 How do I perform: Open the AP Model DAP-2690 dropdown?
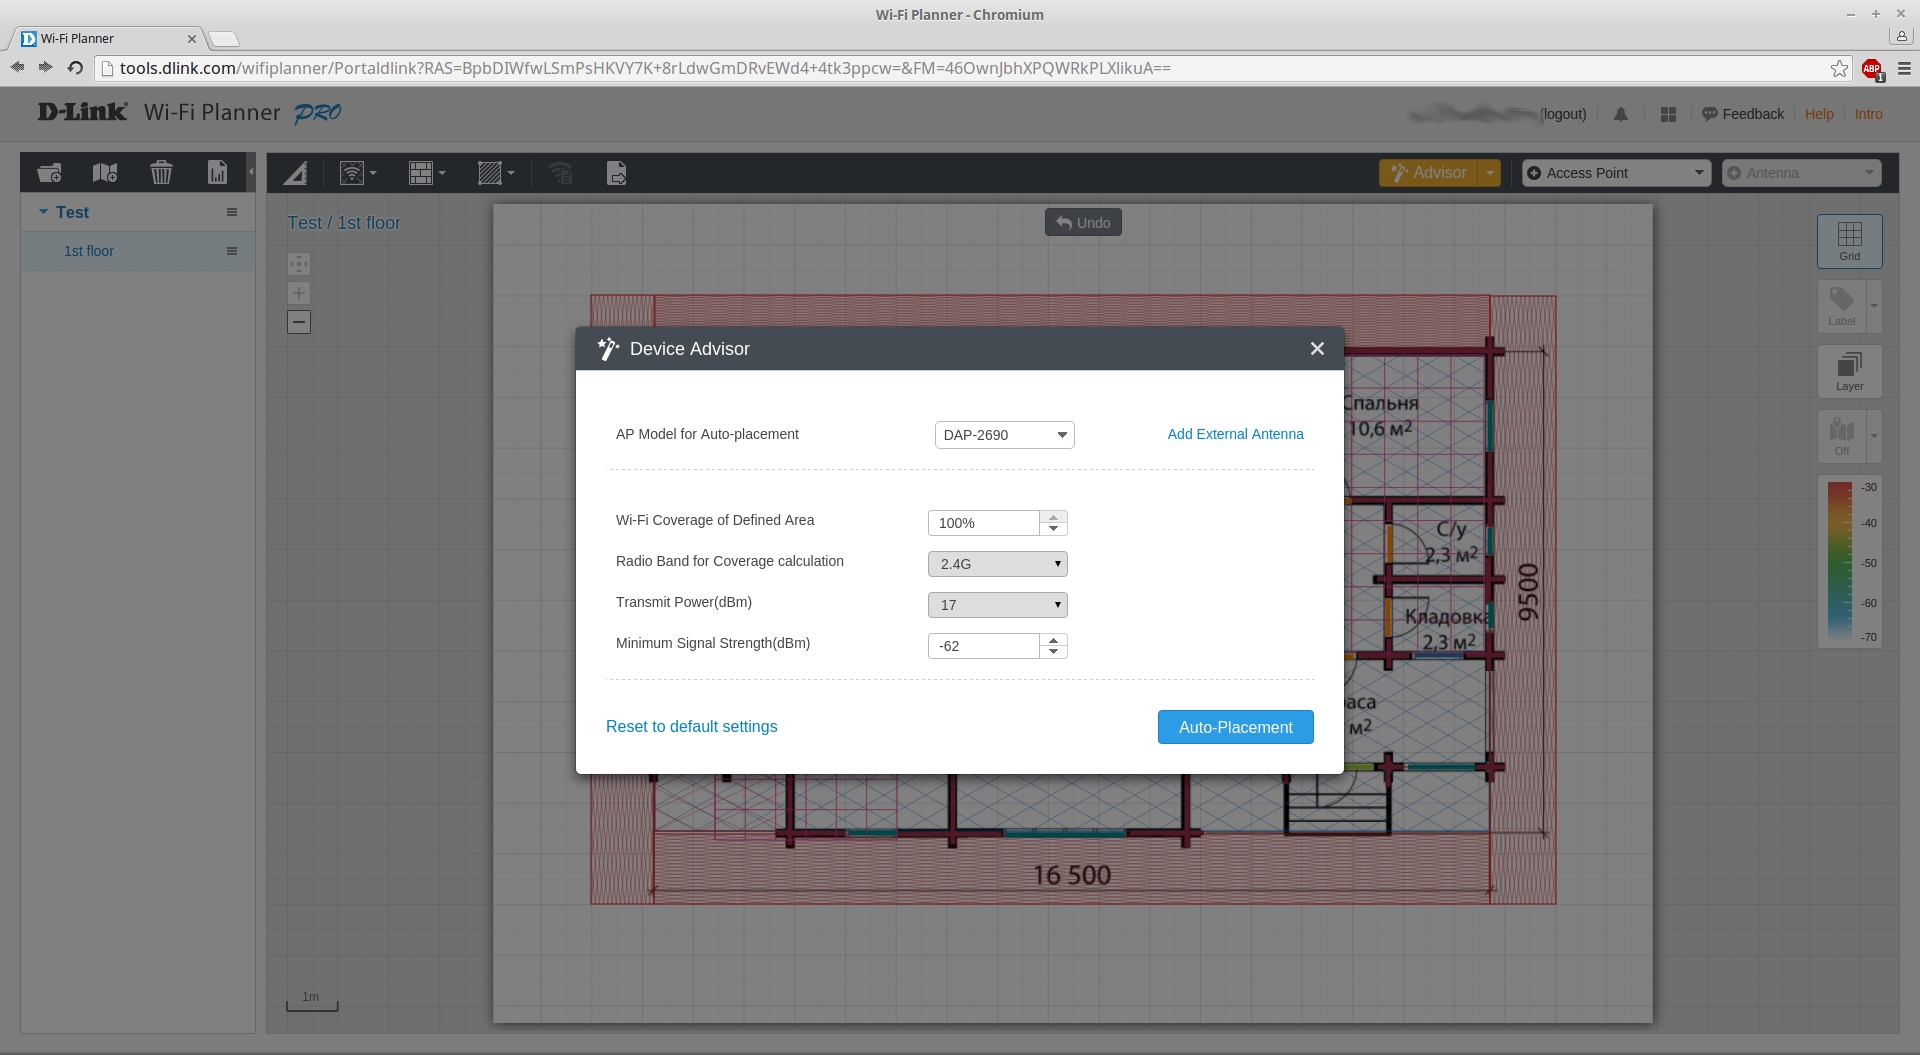(x=1004, y=435)
